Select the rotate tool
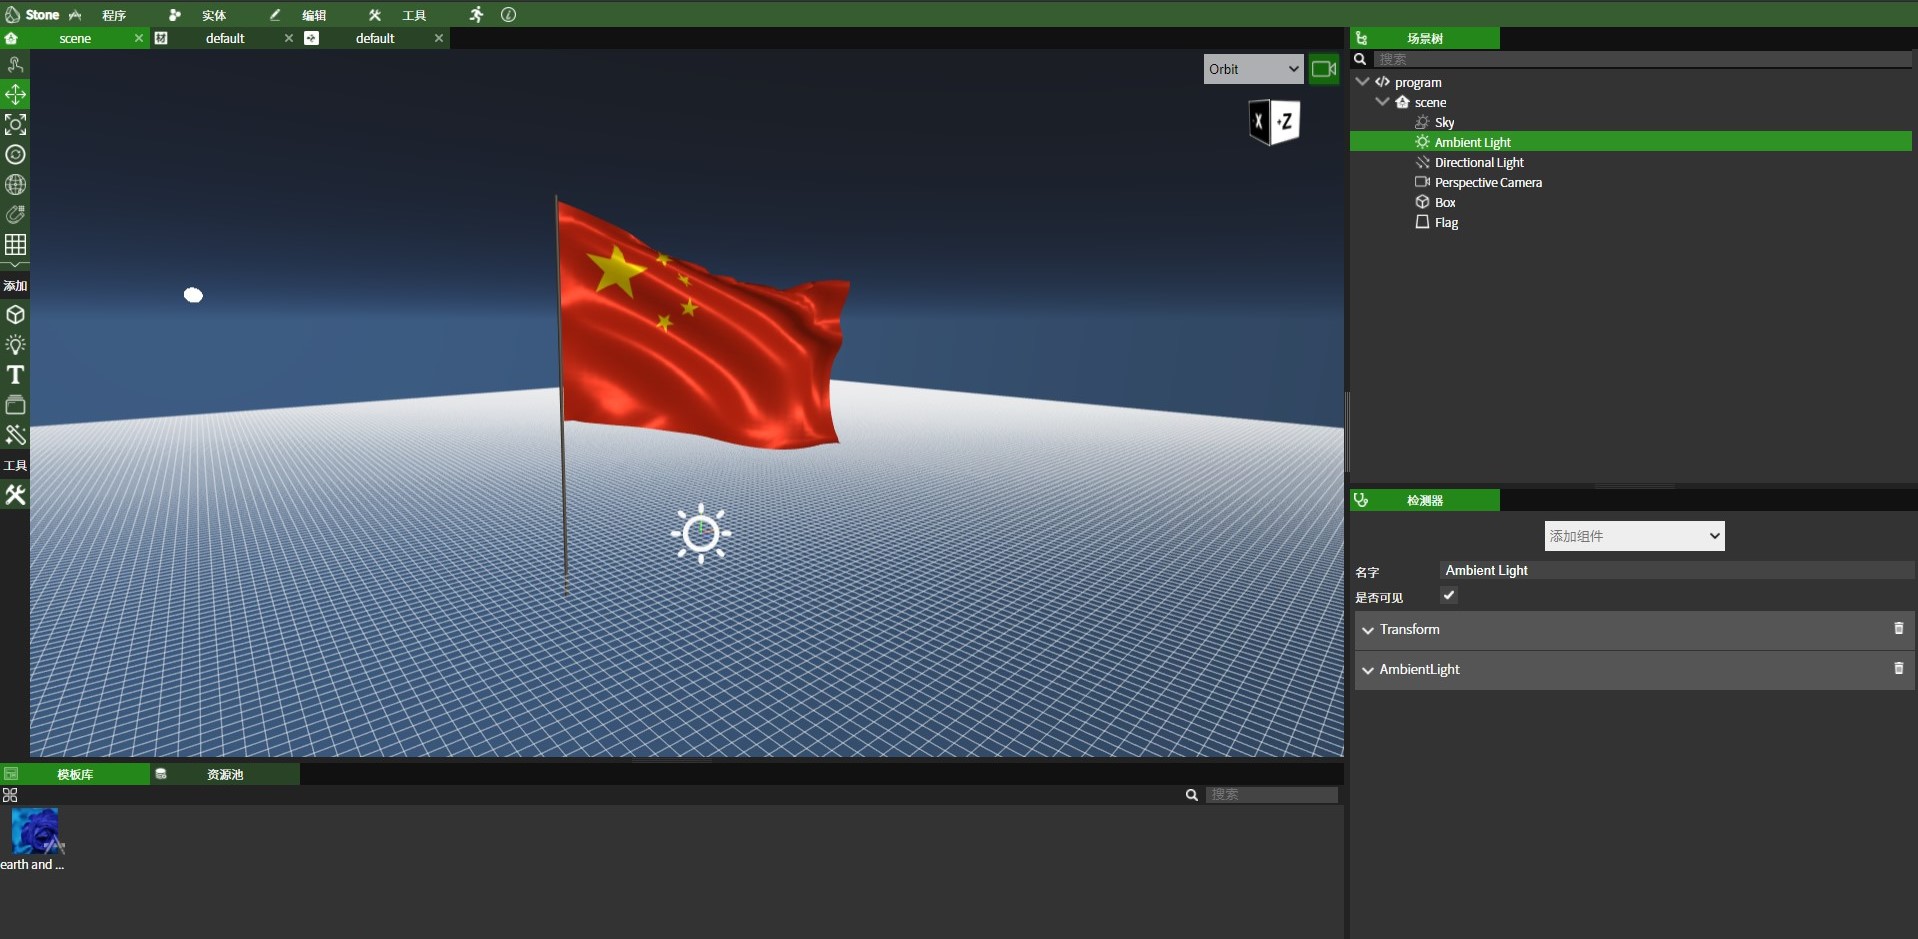The height and width of the screenshot is (939, 1918). 15,155
